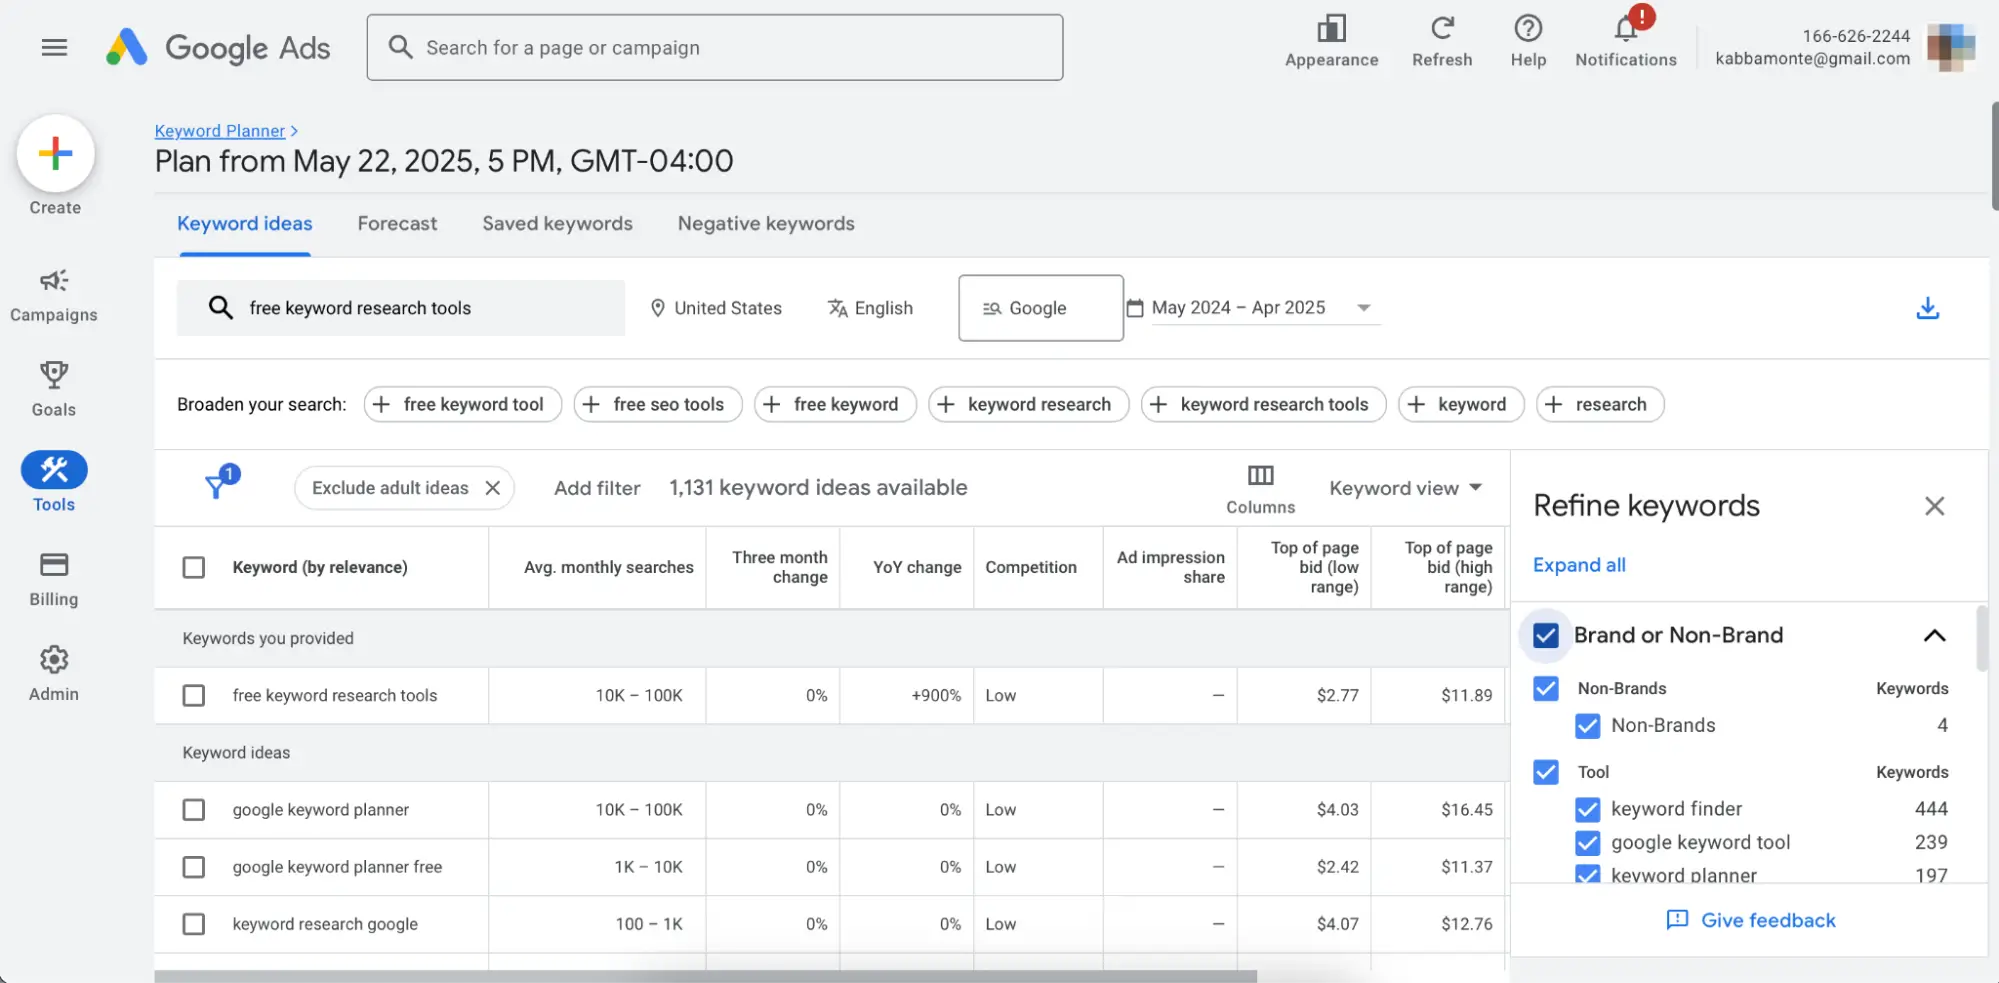
Task: Open the Keyword view dropdown
Action: pyautogui.click(x=1406, y=487)
